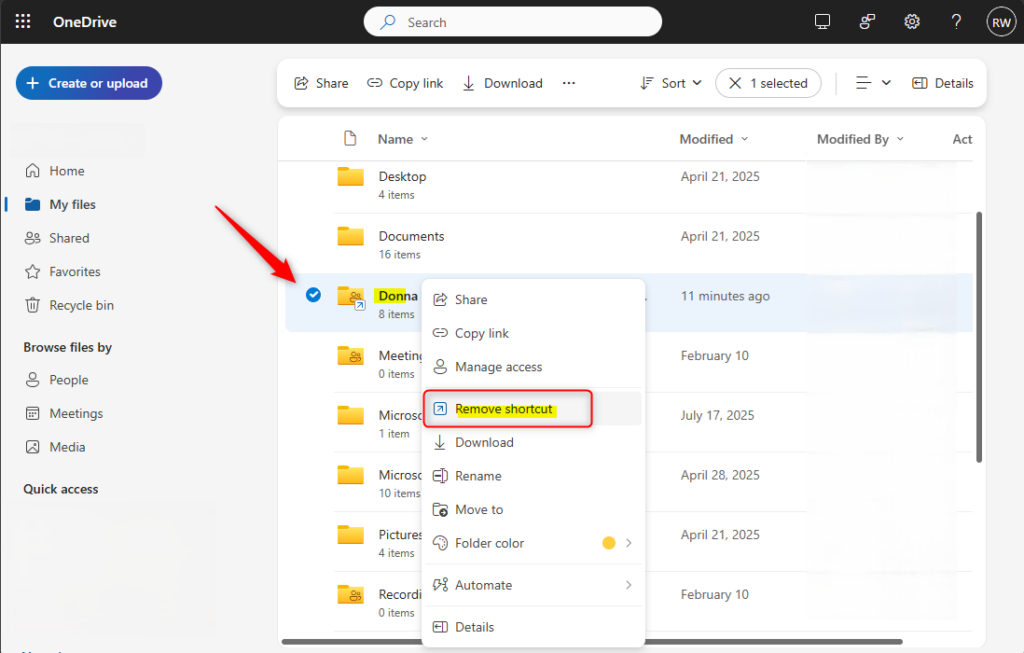The image size is (1024, 653).
Task: Expand the Automate submenu arrow
Action: (x=628, y=585)
